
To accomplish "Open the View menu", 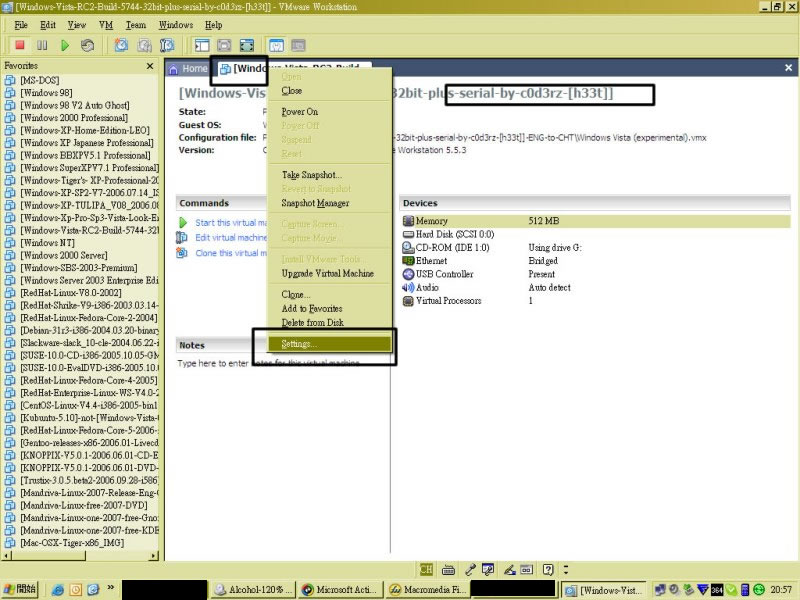I will pos(77,25).
